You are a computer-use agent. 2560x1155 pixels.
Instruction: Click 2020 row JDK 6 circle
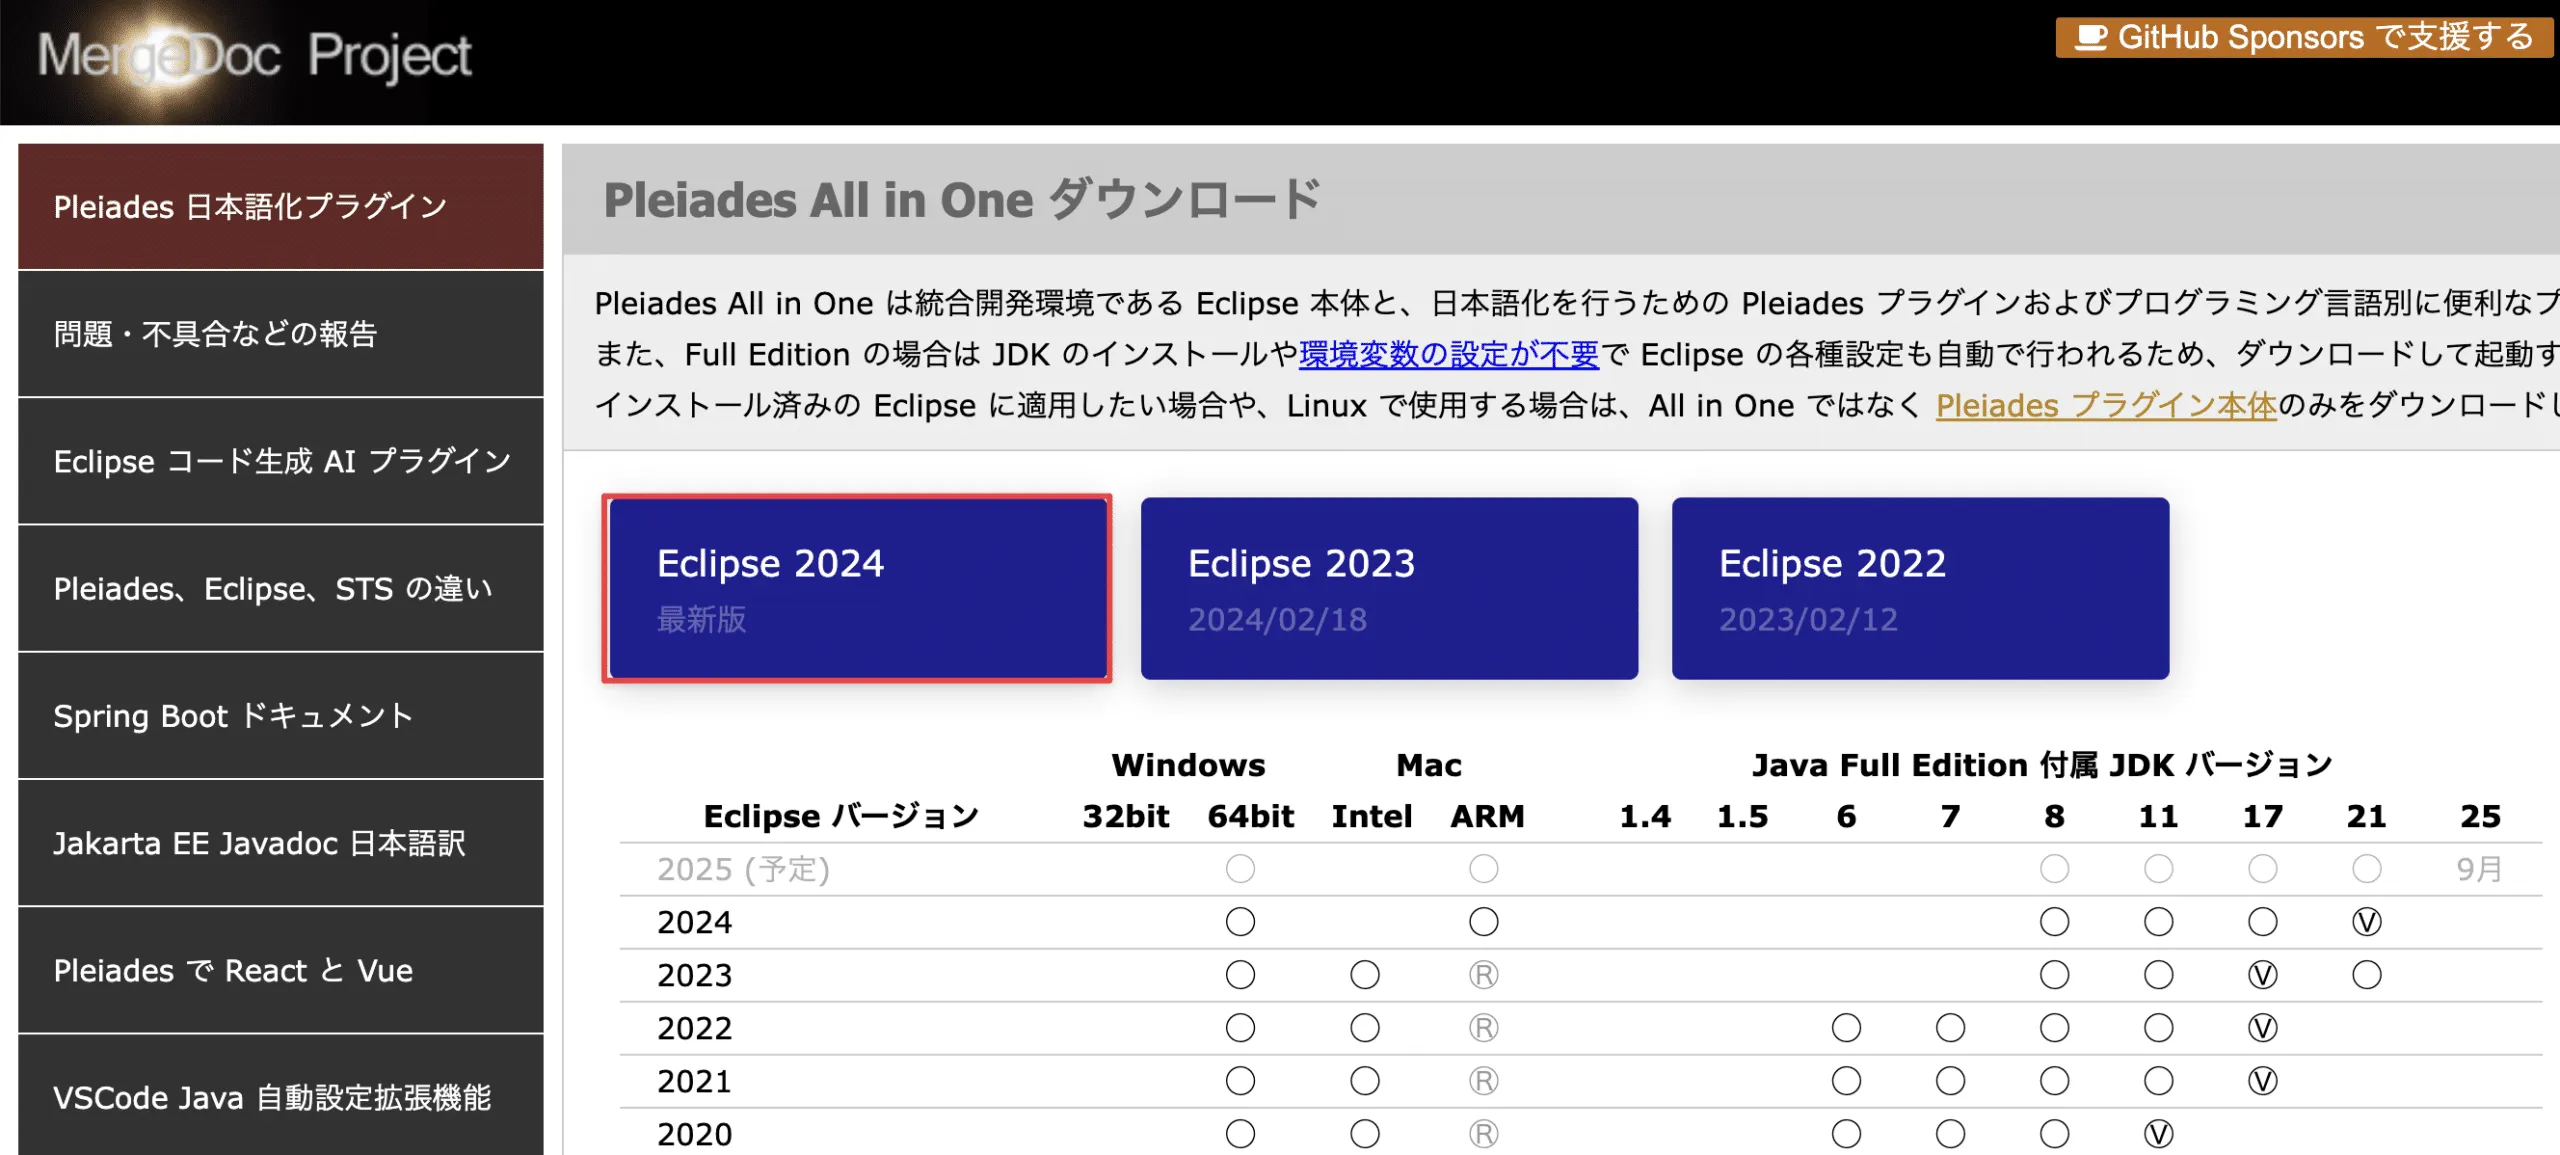pyautogui.click(x=1847, y=1134)
